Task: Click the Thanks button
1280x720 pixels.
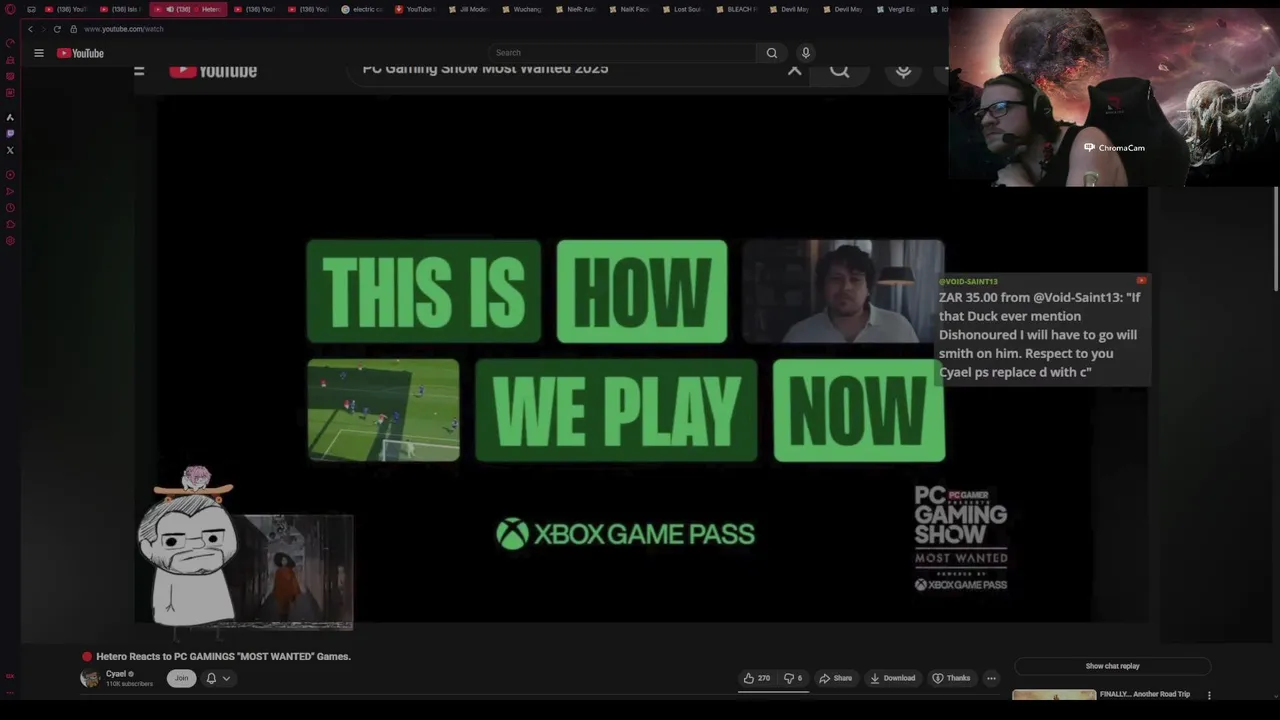Action: [x=951, y=678]
